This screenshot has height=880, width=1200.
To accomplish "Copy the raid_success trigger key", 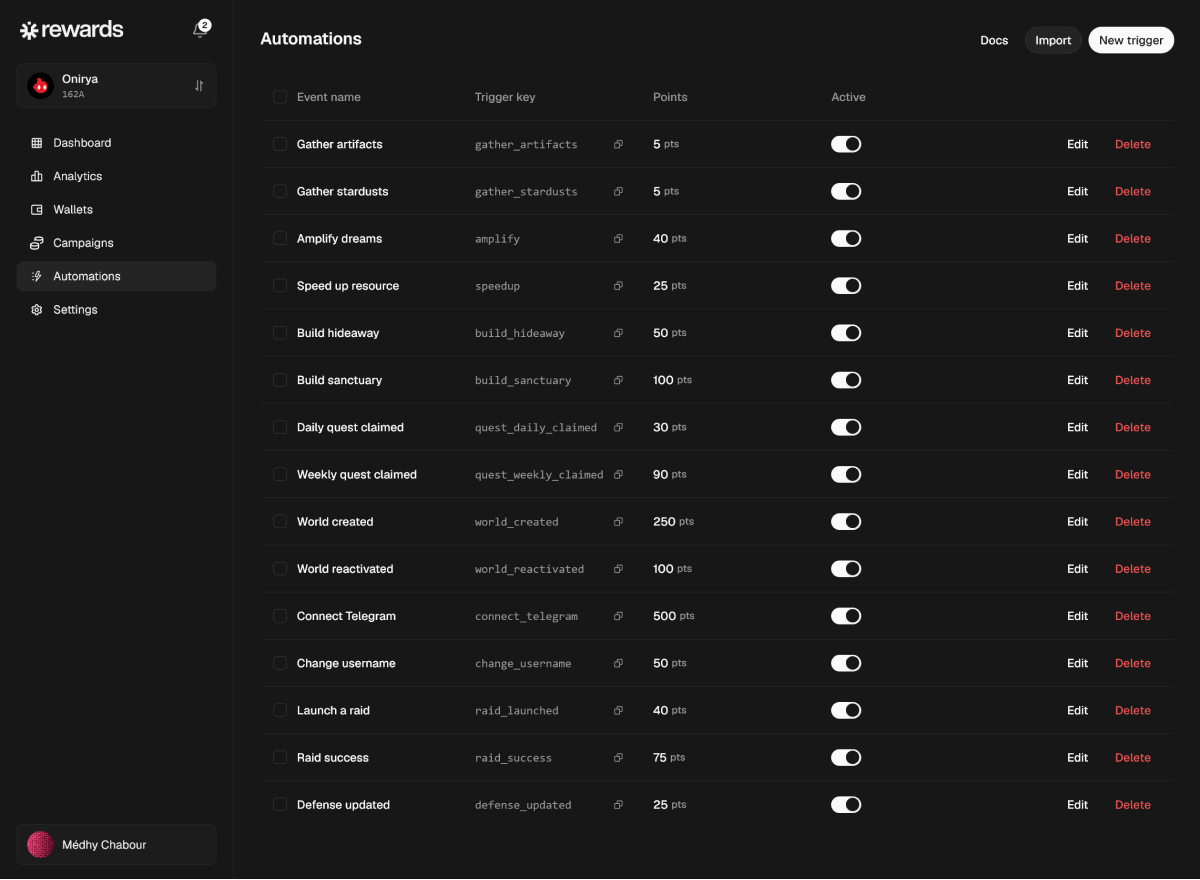I will tap(618, 758).
